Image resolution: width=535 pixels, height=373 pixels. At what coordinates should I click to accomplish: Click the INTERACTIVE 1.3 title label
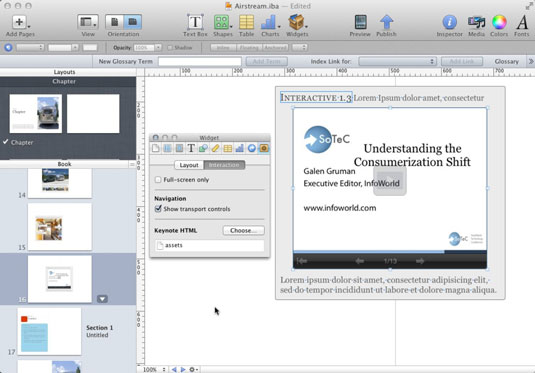(316, 98)
